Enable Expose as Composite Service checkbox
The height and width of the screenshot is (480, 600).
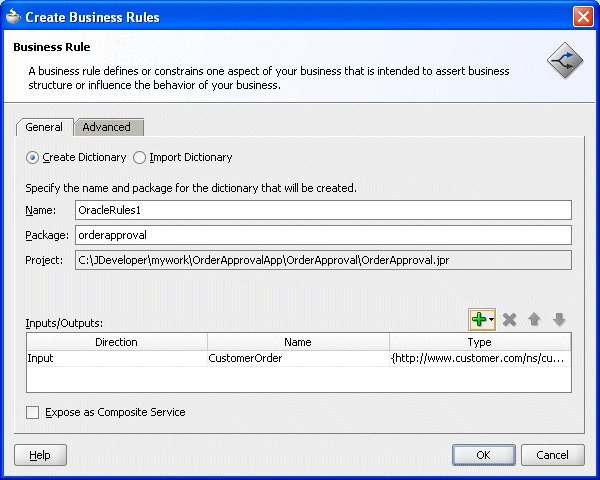(x=33, y=413)
